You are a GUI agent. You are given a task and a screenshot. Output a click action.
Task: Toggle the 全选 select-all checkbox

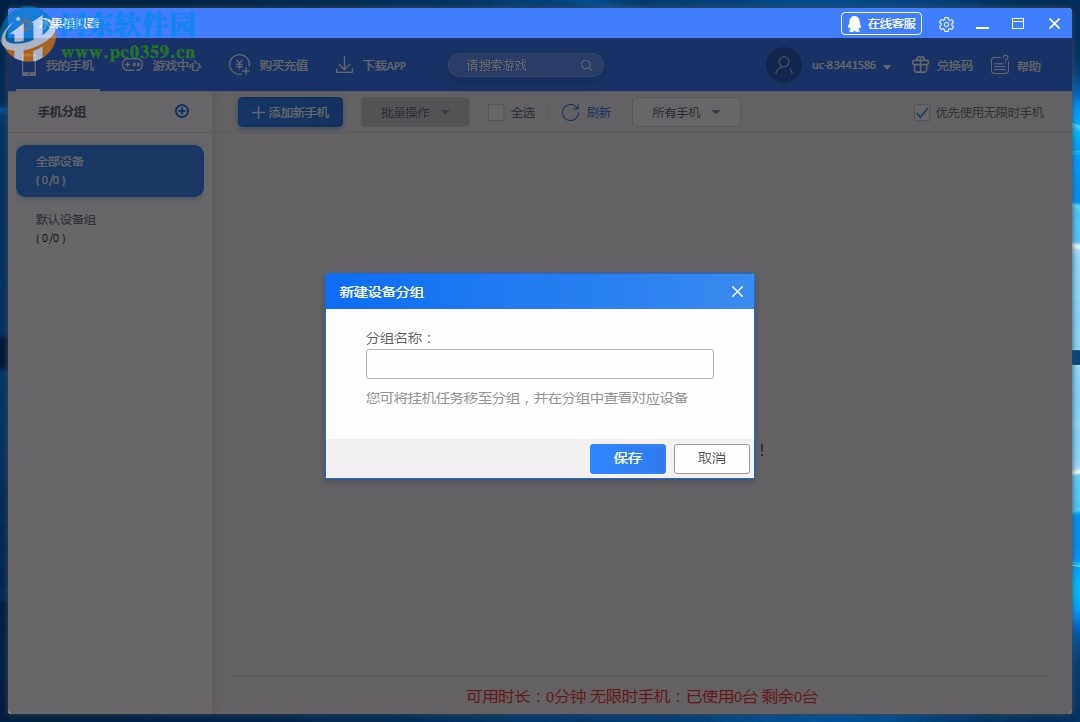[x=496, y=112]
